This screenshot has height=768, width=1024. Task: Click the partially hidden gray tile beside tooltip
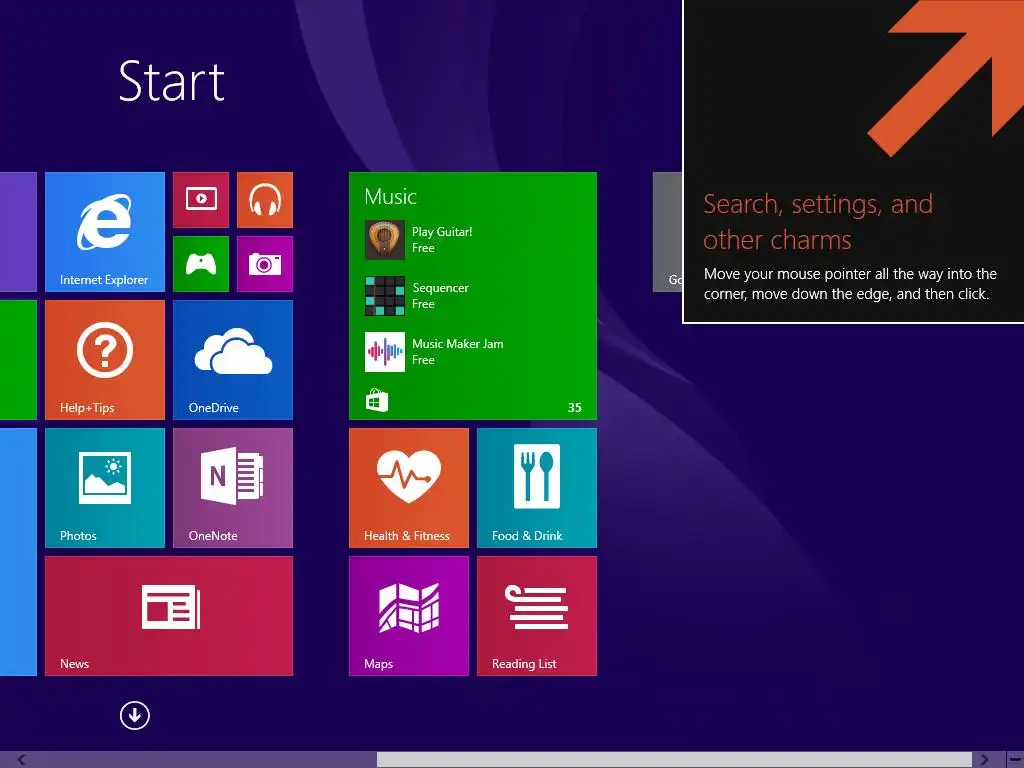point(667,232)
